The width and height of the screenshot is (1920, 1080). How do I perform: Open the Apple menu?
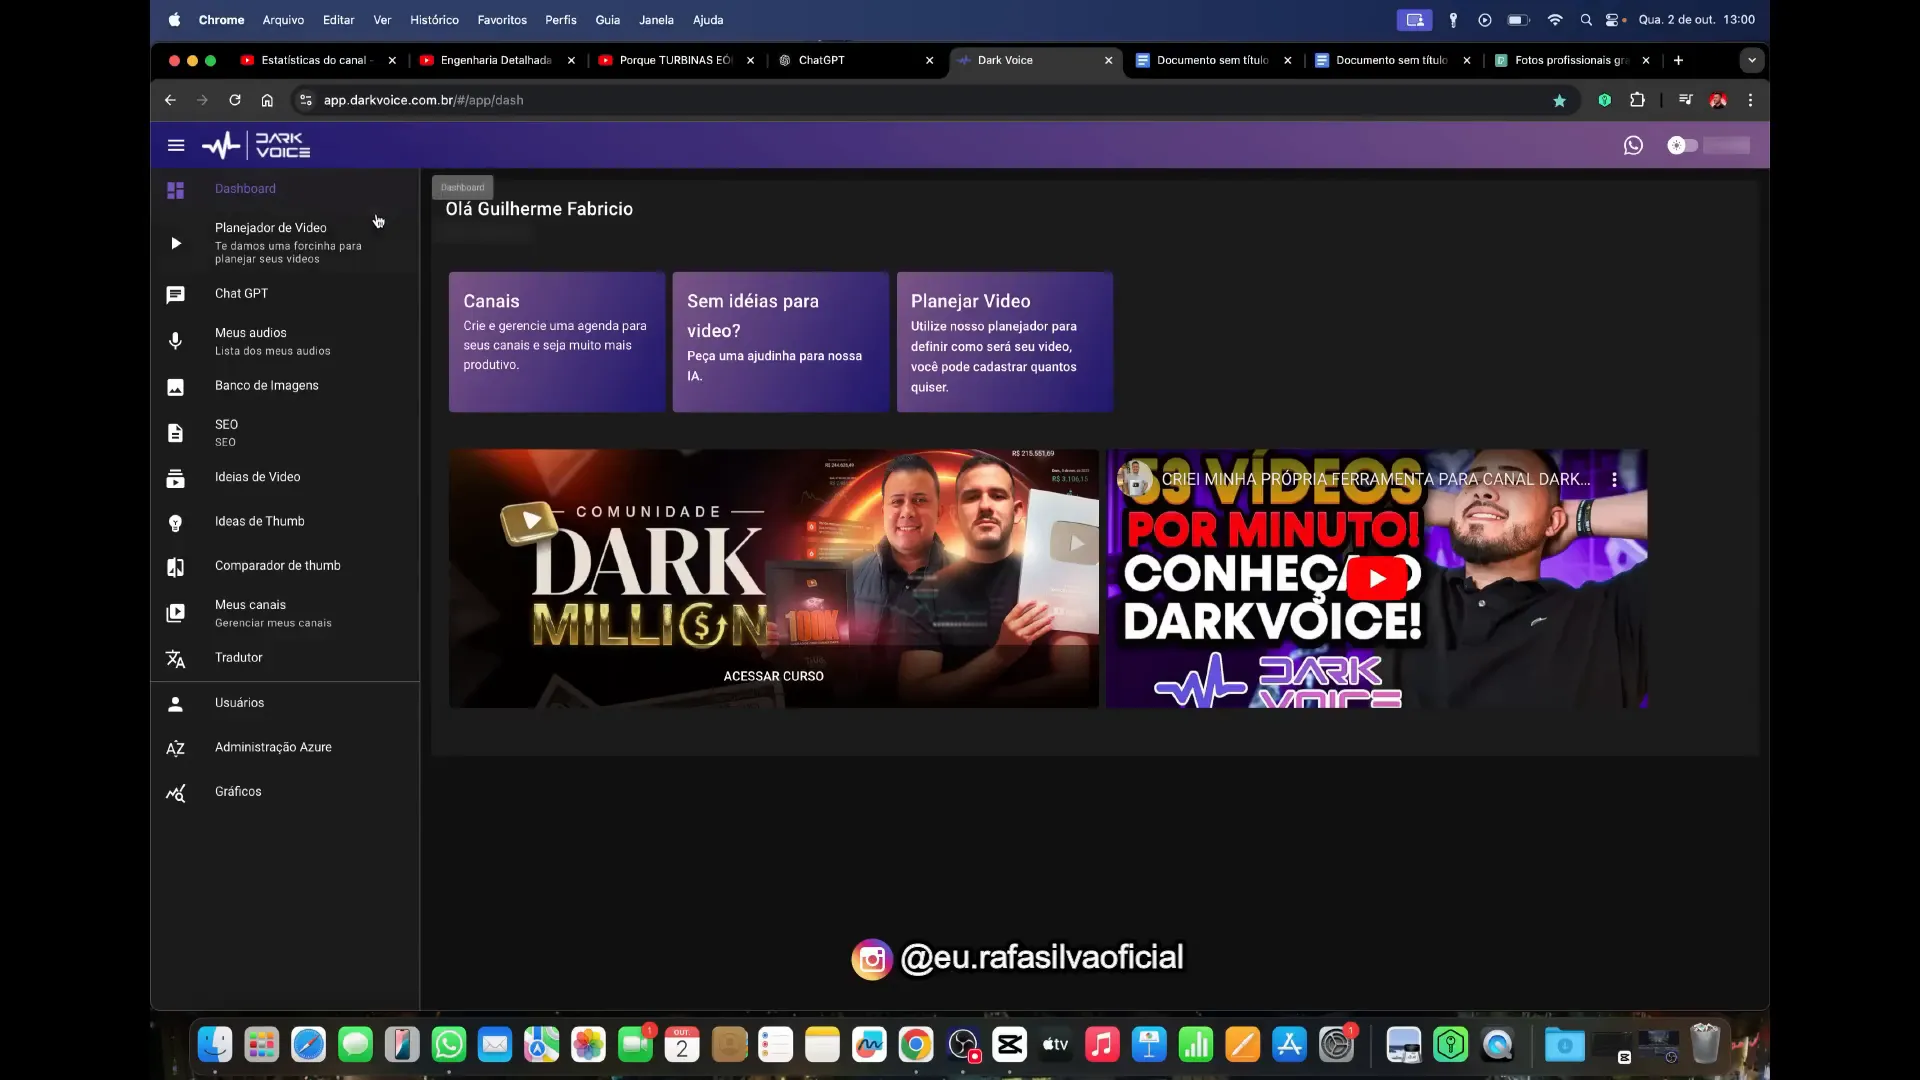pos(174,20)
